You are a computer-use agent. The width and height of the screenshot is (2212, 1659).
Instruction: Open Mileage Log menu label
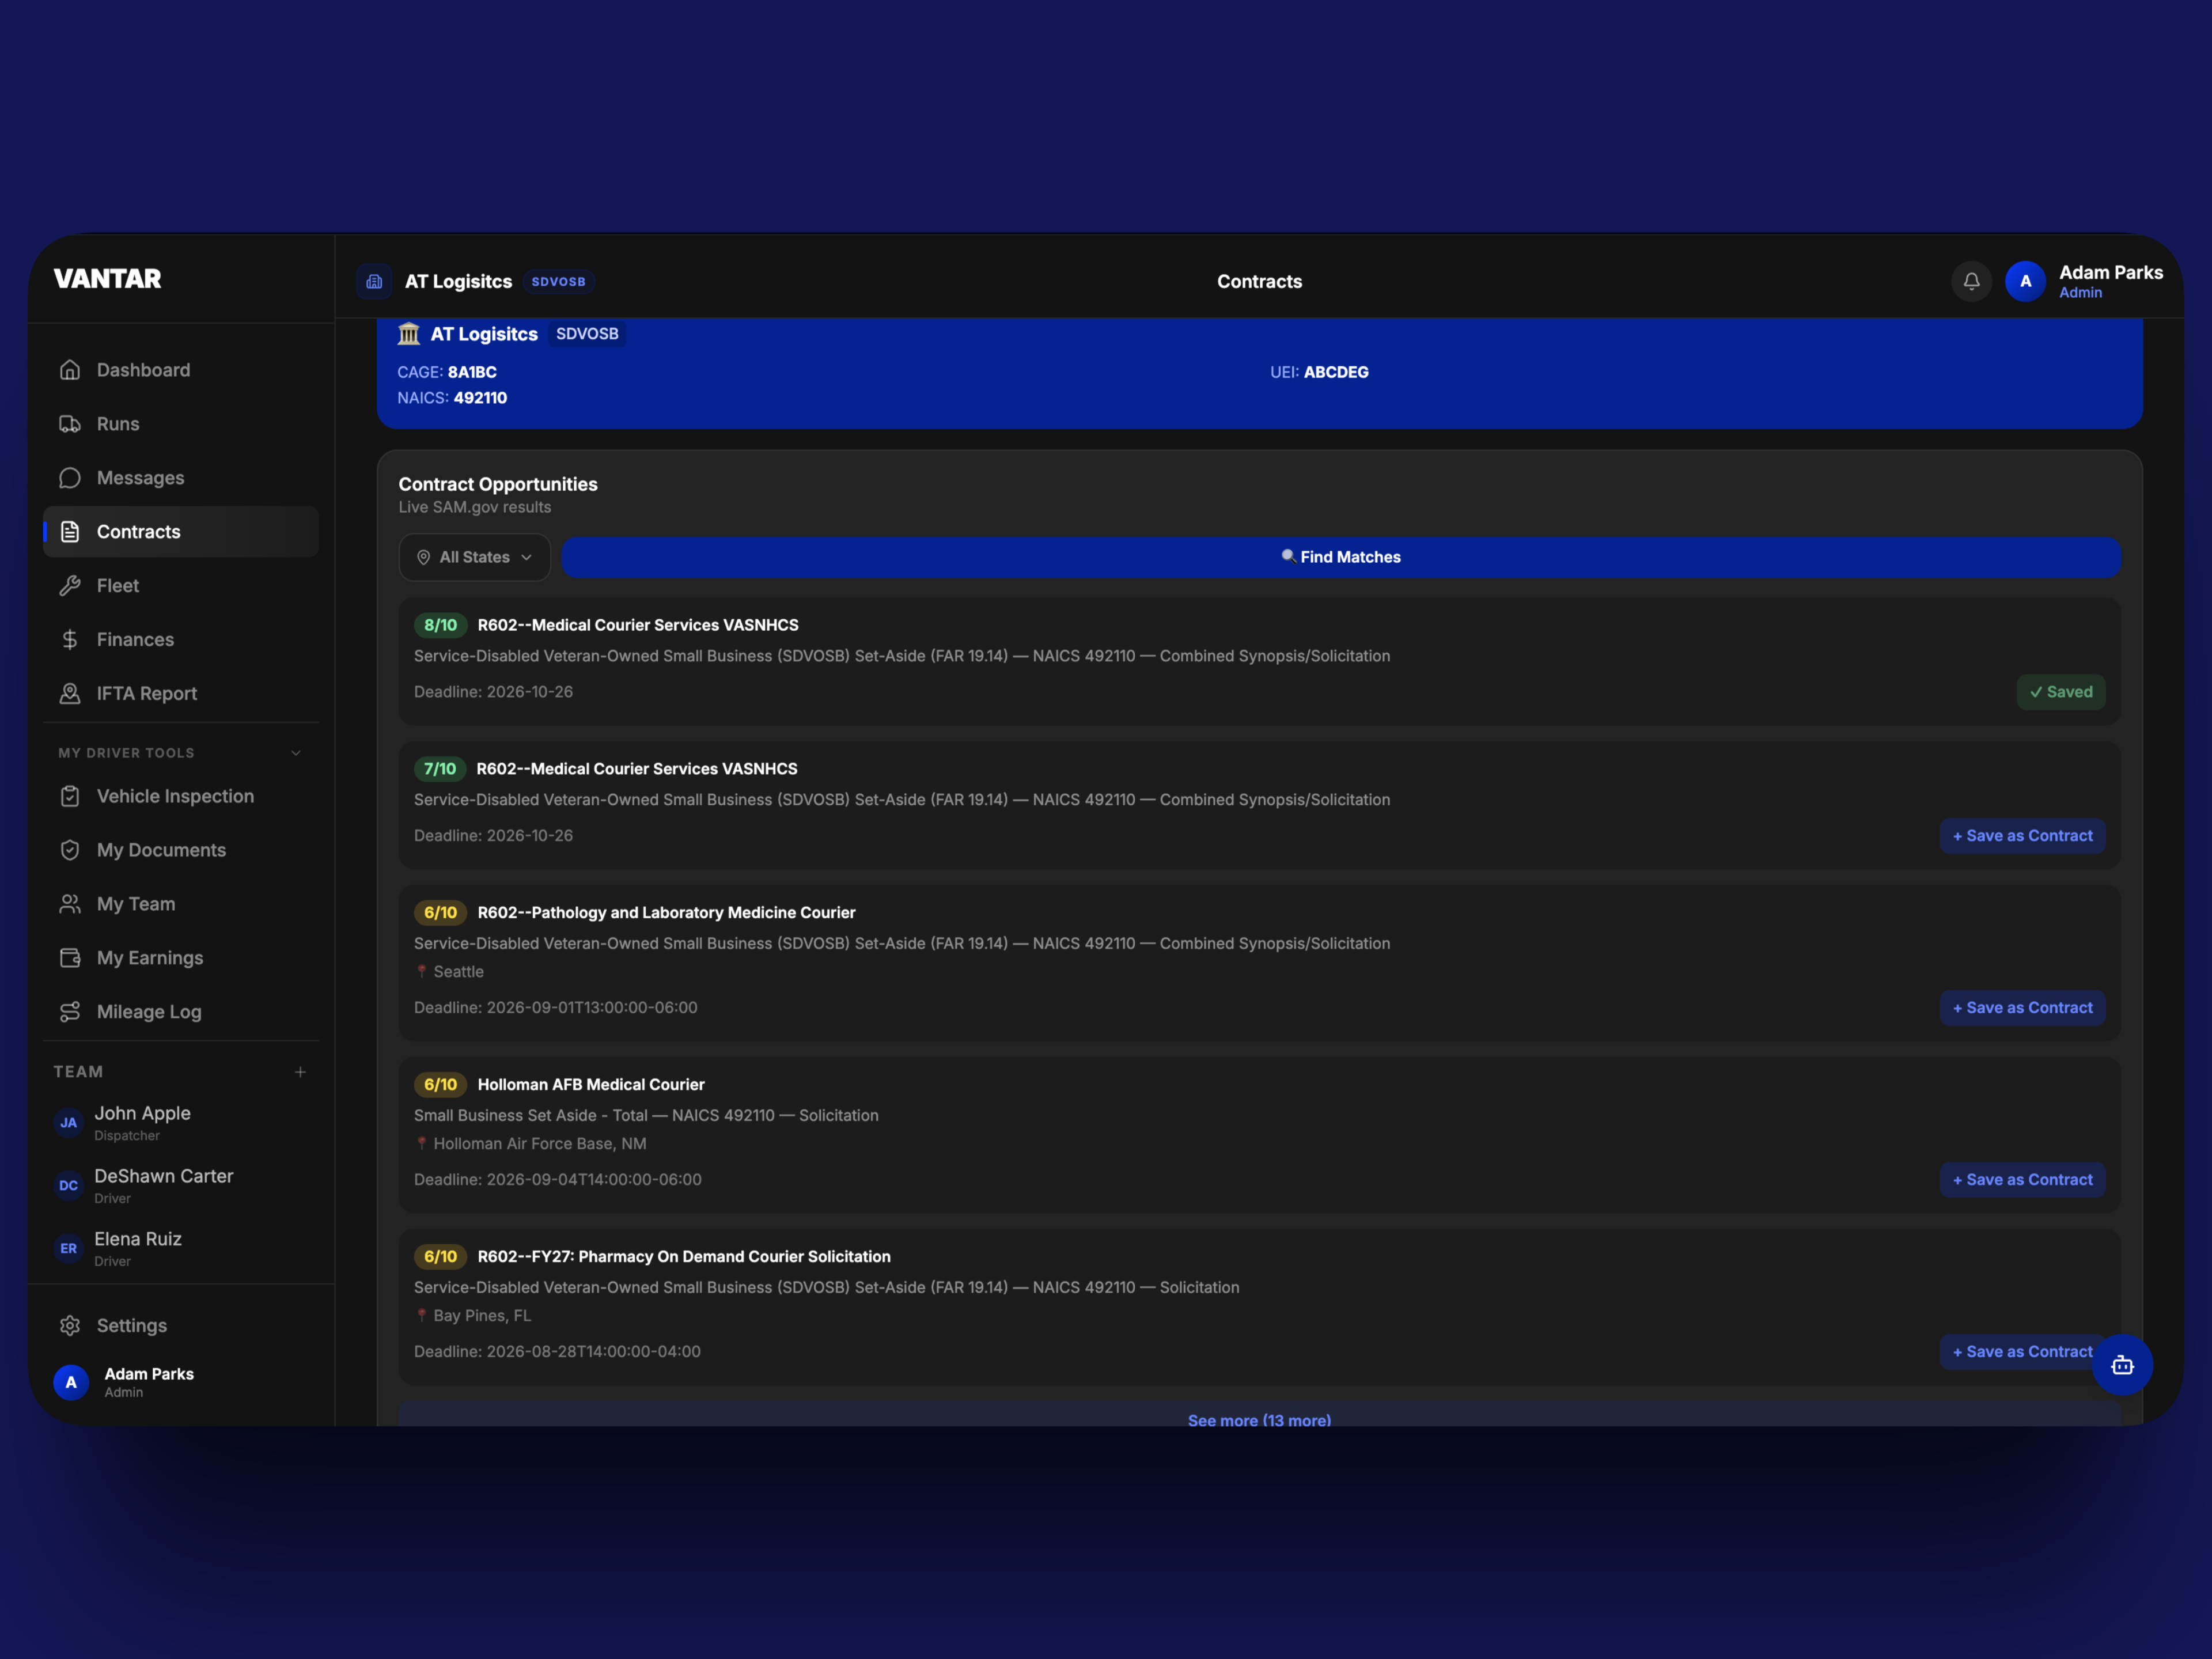[149, 1013]
